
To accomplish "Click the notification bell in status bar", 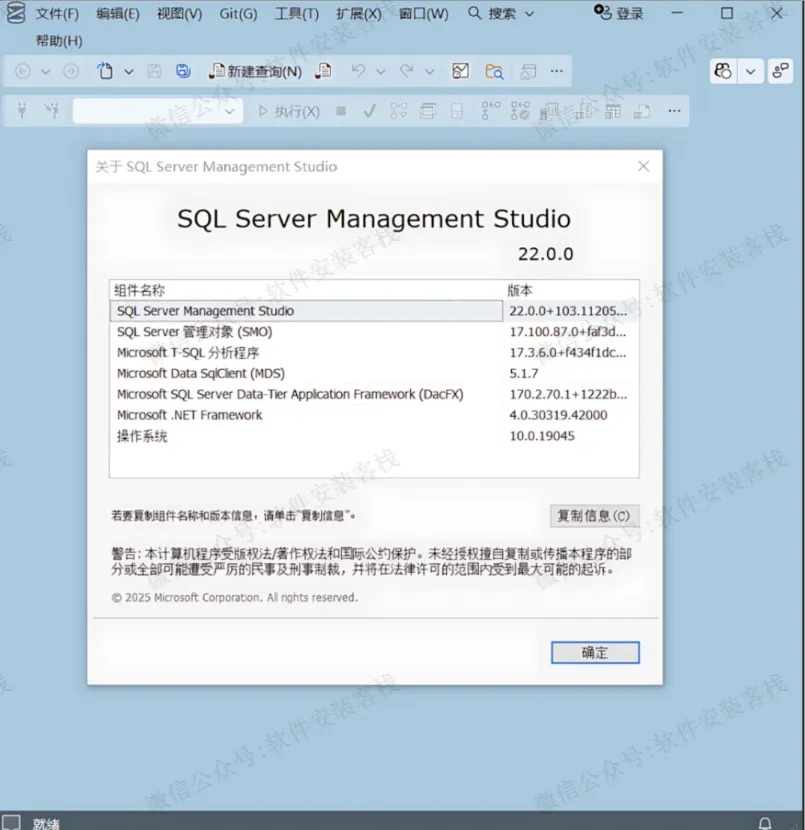I will [765, 823].
